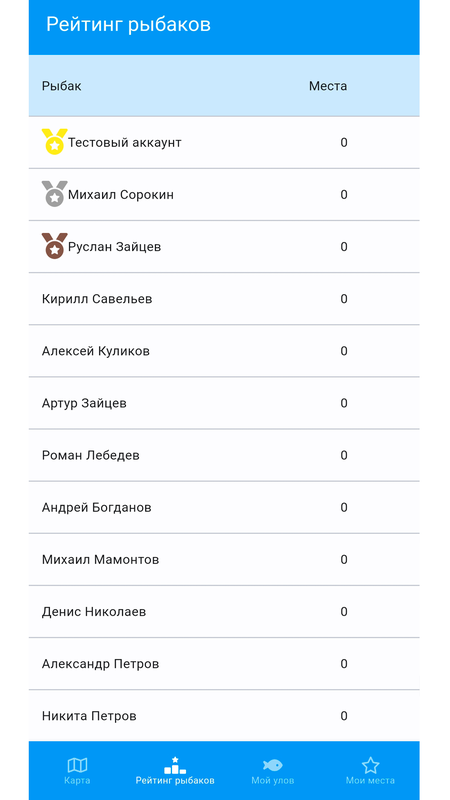Image resolution: width=450 pixels, height=800 pixels.
Task: Click the bronze medal icon
Action: point(54,246)
